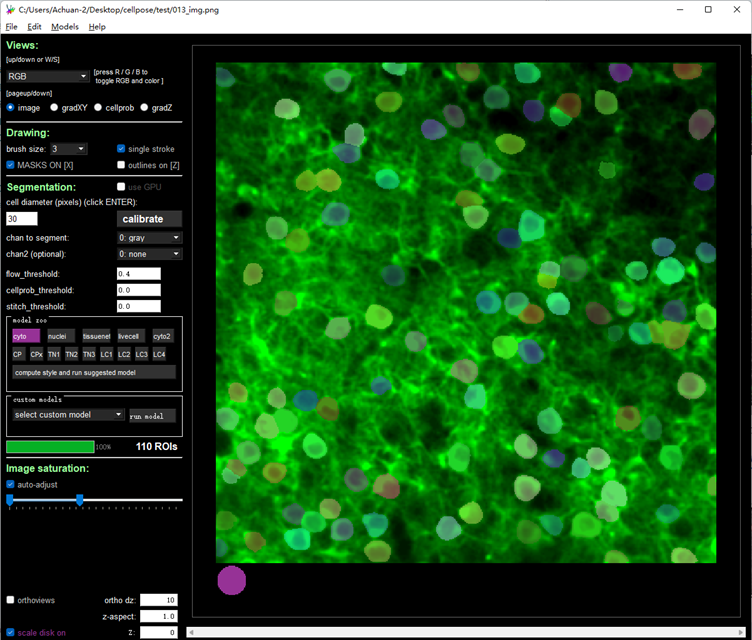Click the Cellpose app icon in title bar
The width and height of the screenshot is (752, 640).
9,9
